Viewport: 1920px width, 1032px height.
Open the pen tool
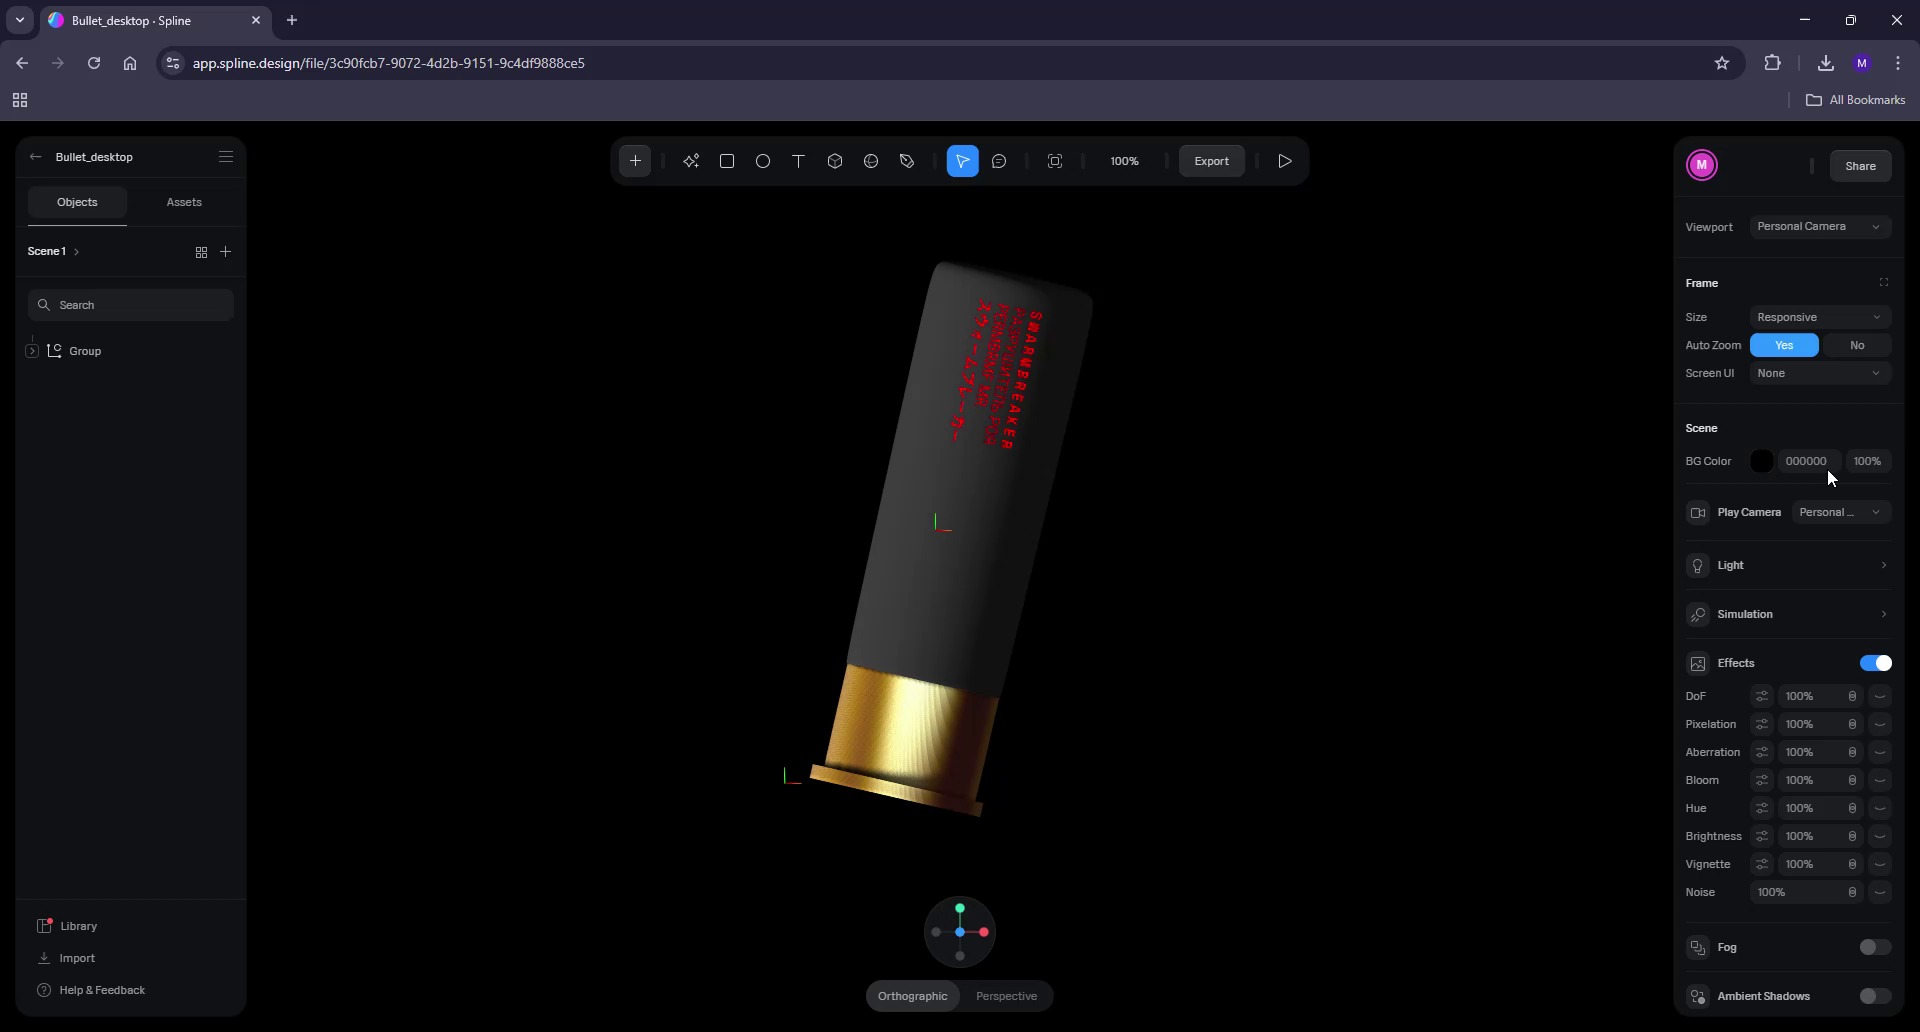tap(906, 161)
